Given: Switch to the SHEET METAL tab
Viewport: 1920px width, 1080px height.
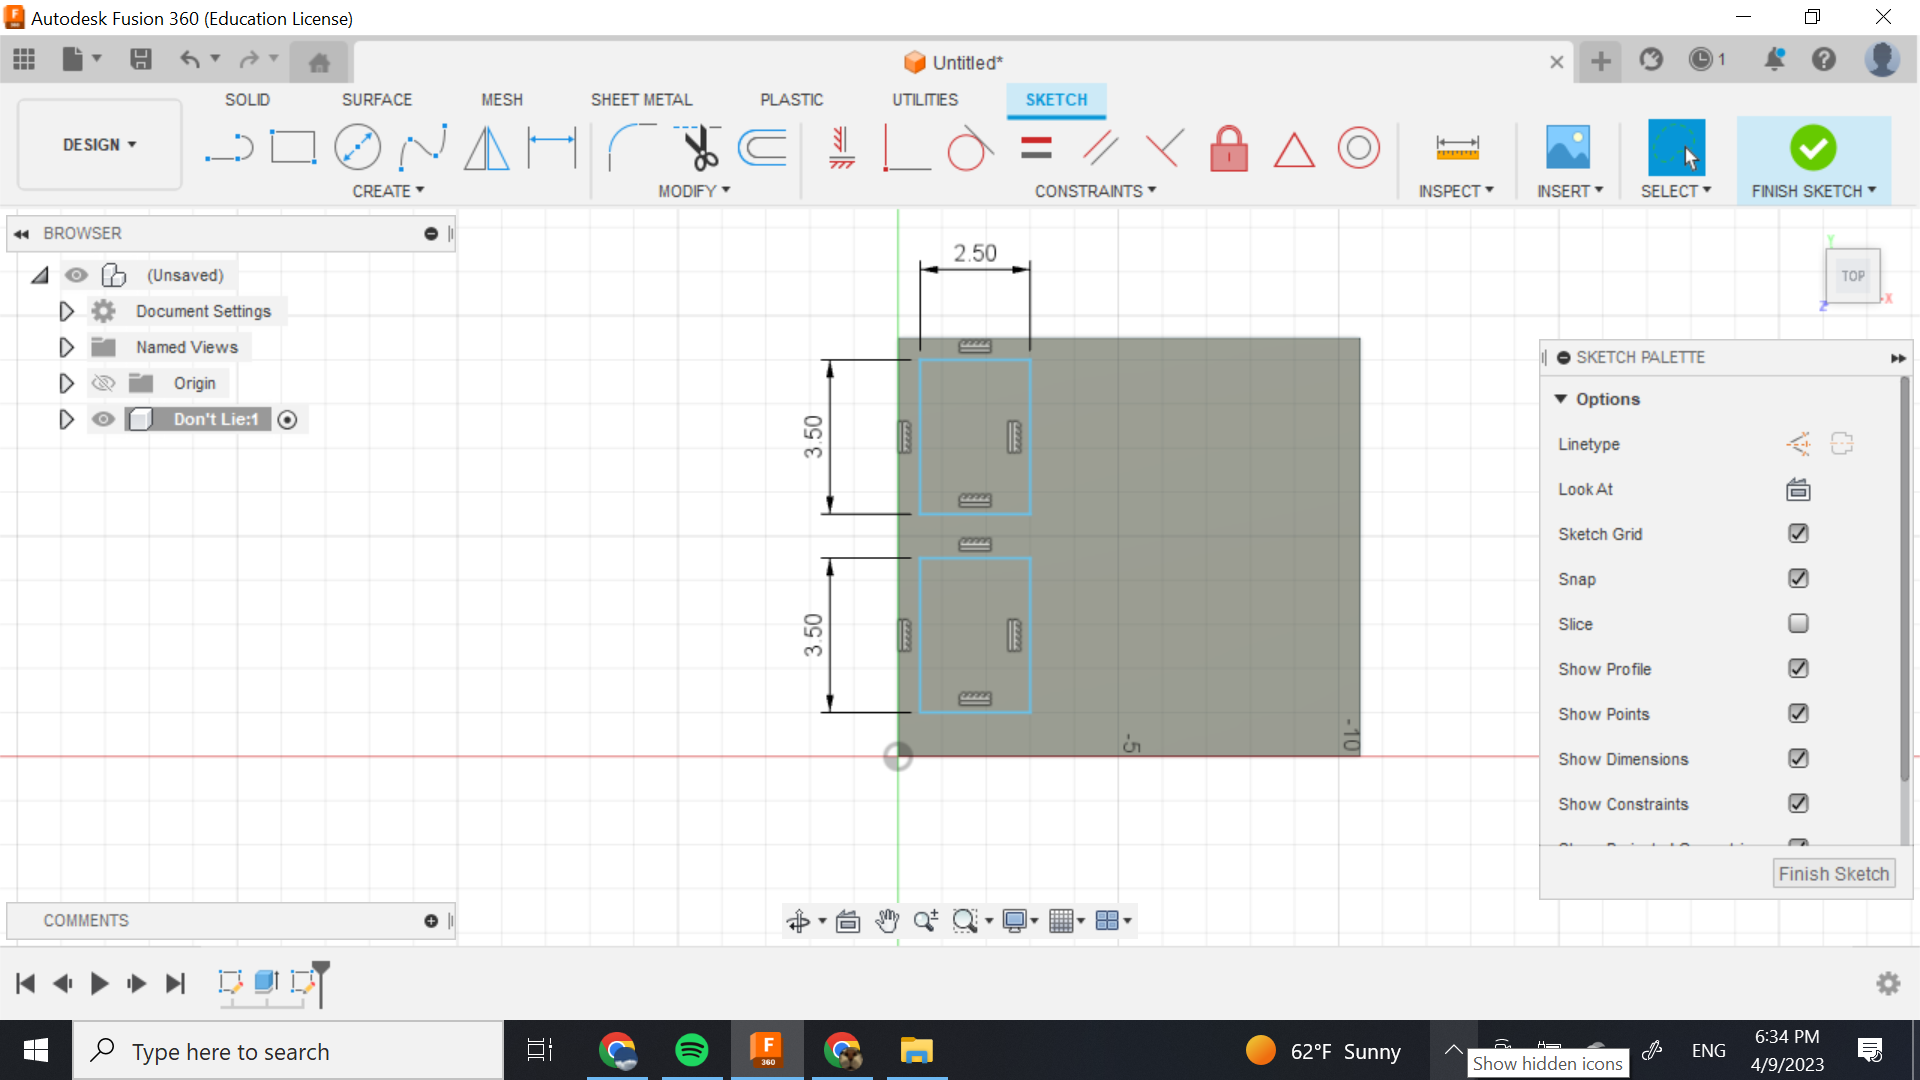Looking at the screenshot, I should pyautogui.click(x=641, y=100).
